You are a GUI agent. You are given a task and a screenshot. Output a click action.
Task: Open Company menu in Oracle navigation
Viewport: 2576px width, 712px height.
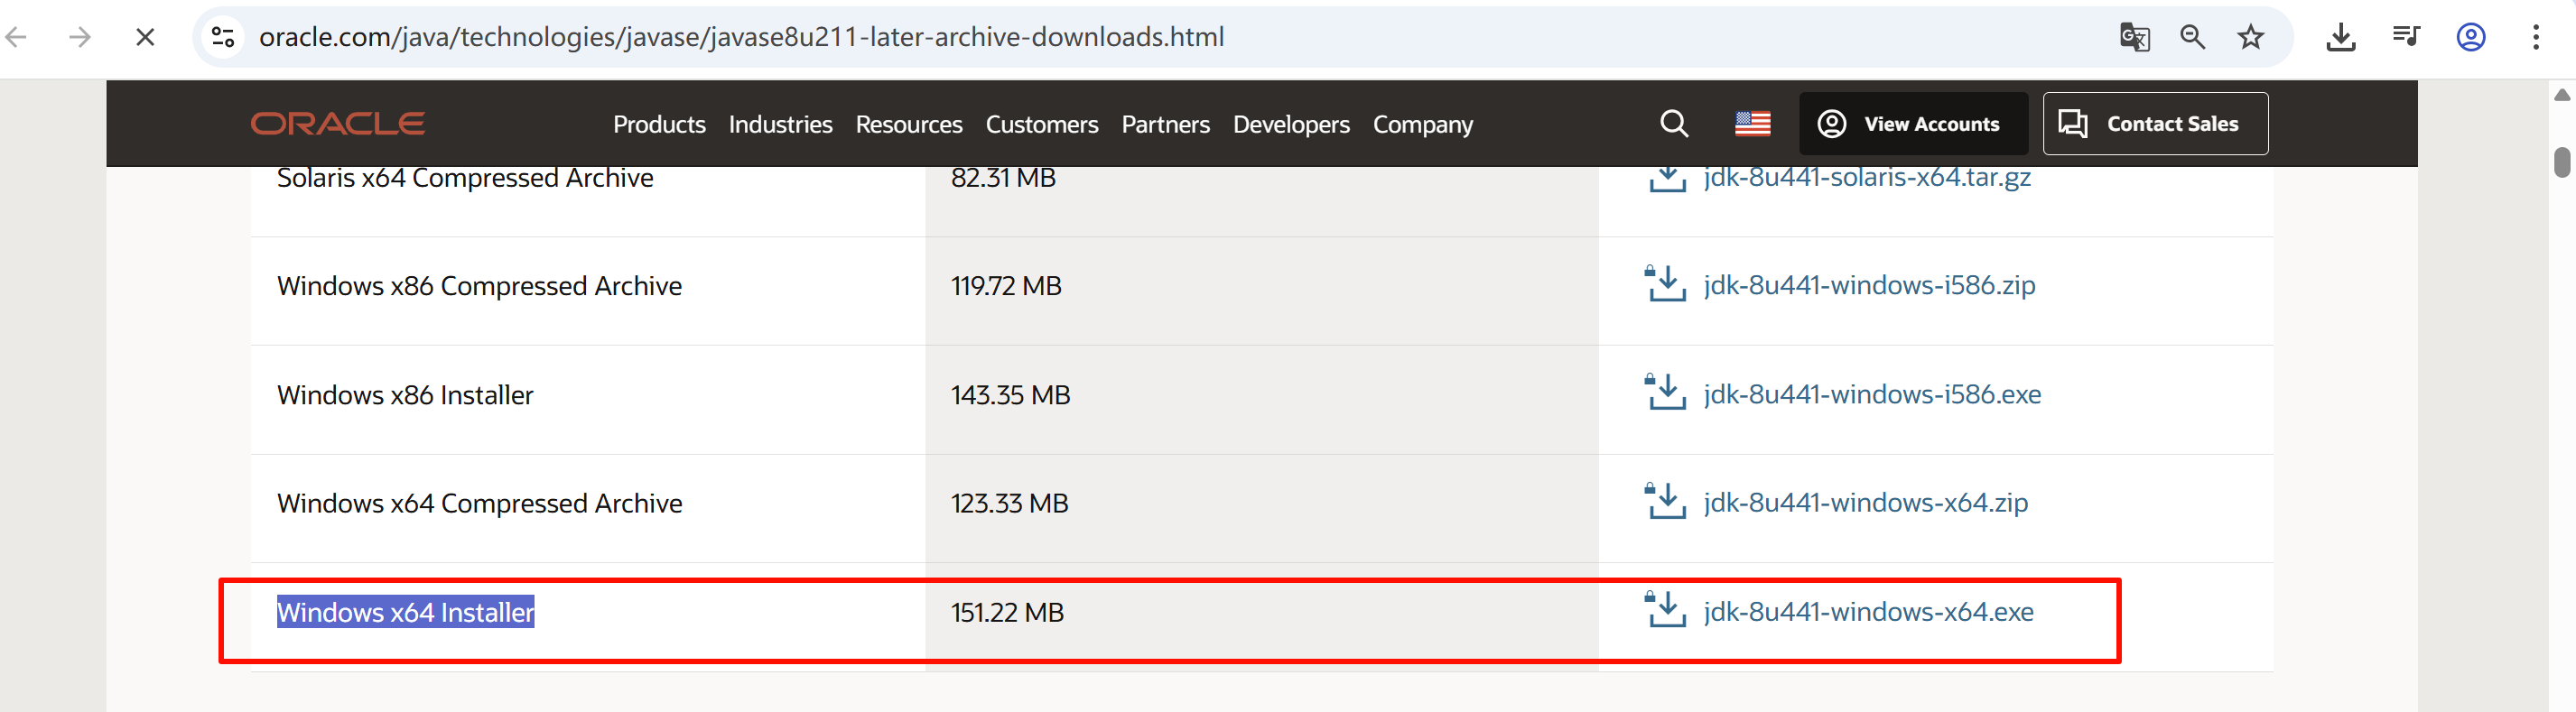click(x=1422, y=125)
